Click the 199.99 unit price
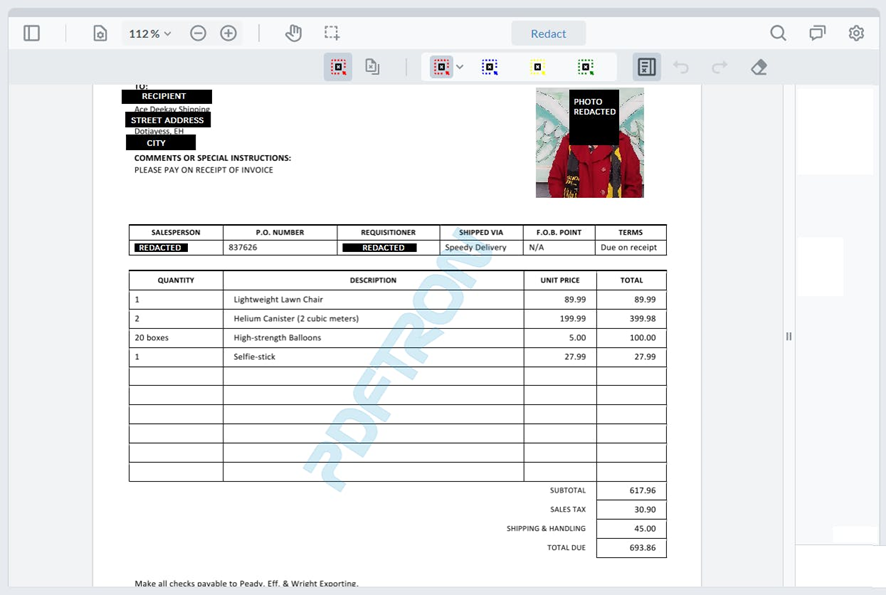Screen dimensions: 886x595 [x=572, y=318]
